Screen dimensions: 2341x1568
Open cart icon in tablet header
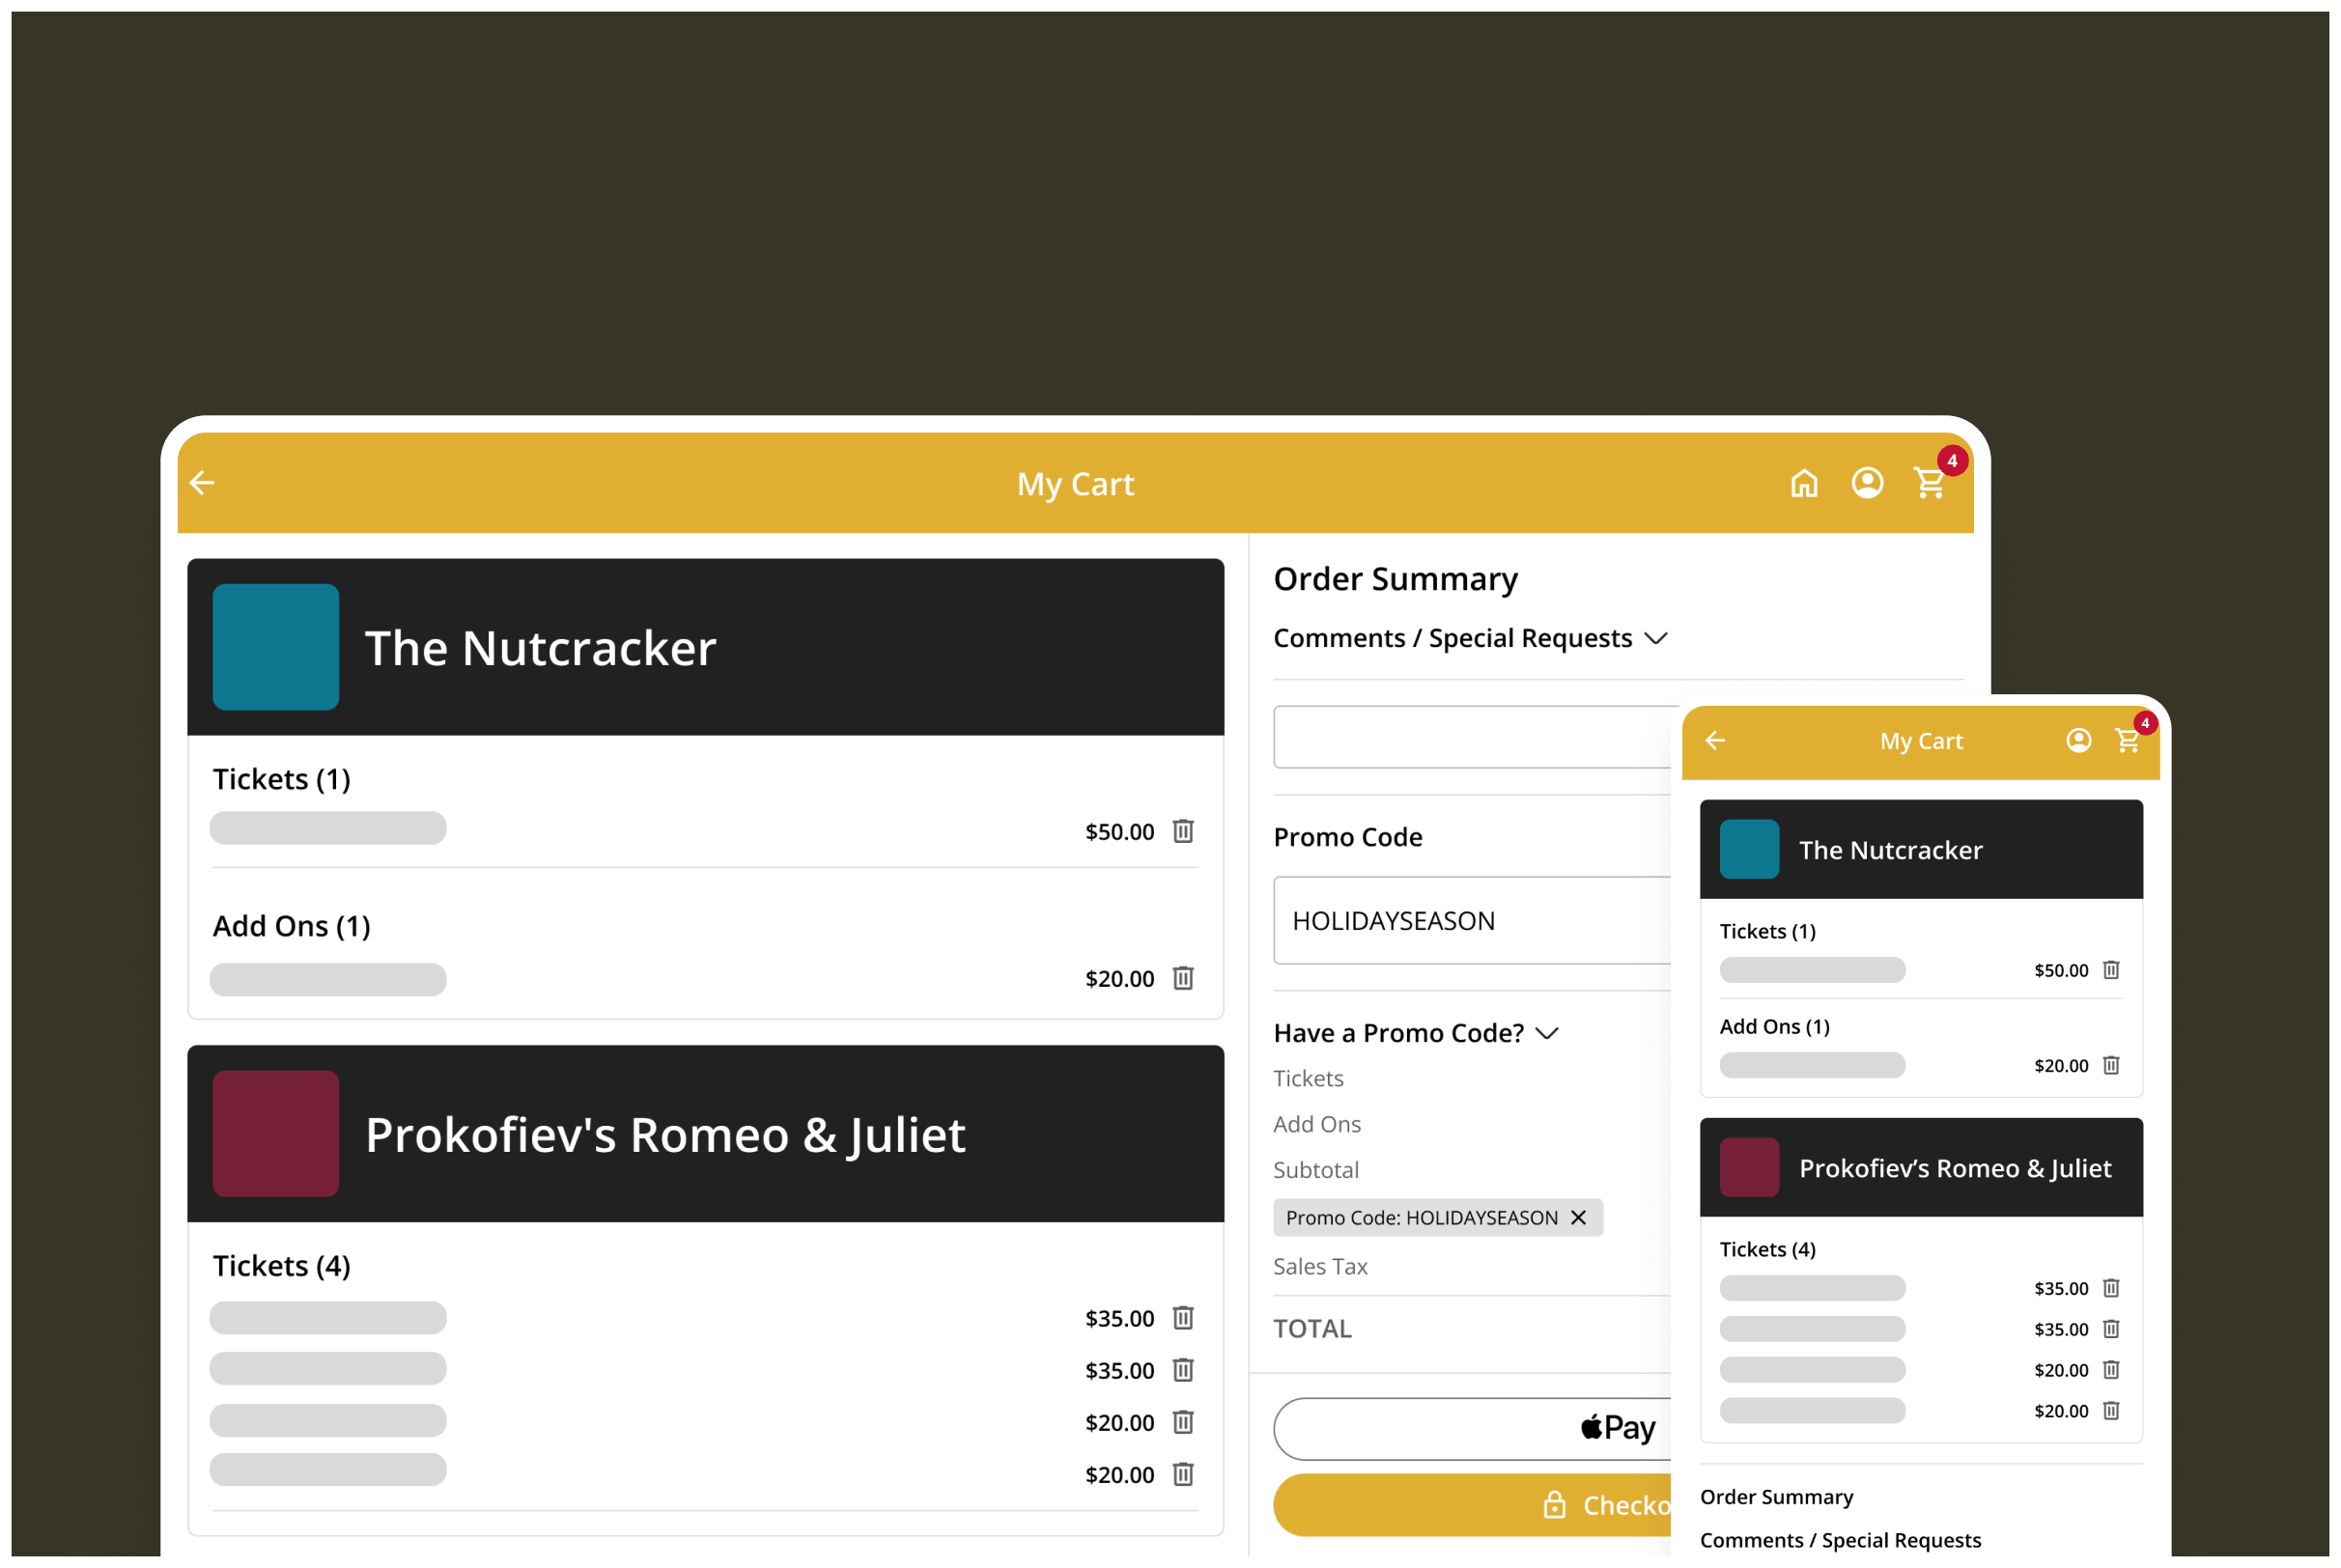(1929, 483)
